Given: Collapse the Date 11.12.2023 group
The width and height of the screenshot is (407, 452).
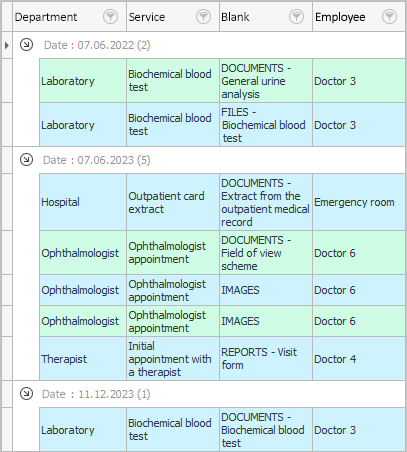Looking at the screenshot, I should pyautogui.click(x=26, y=393).
